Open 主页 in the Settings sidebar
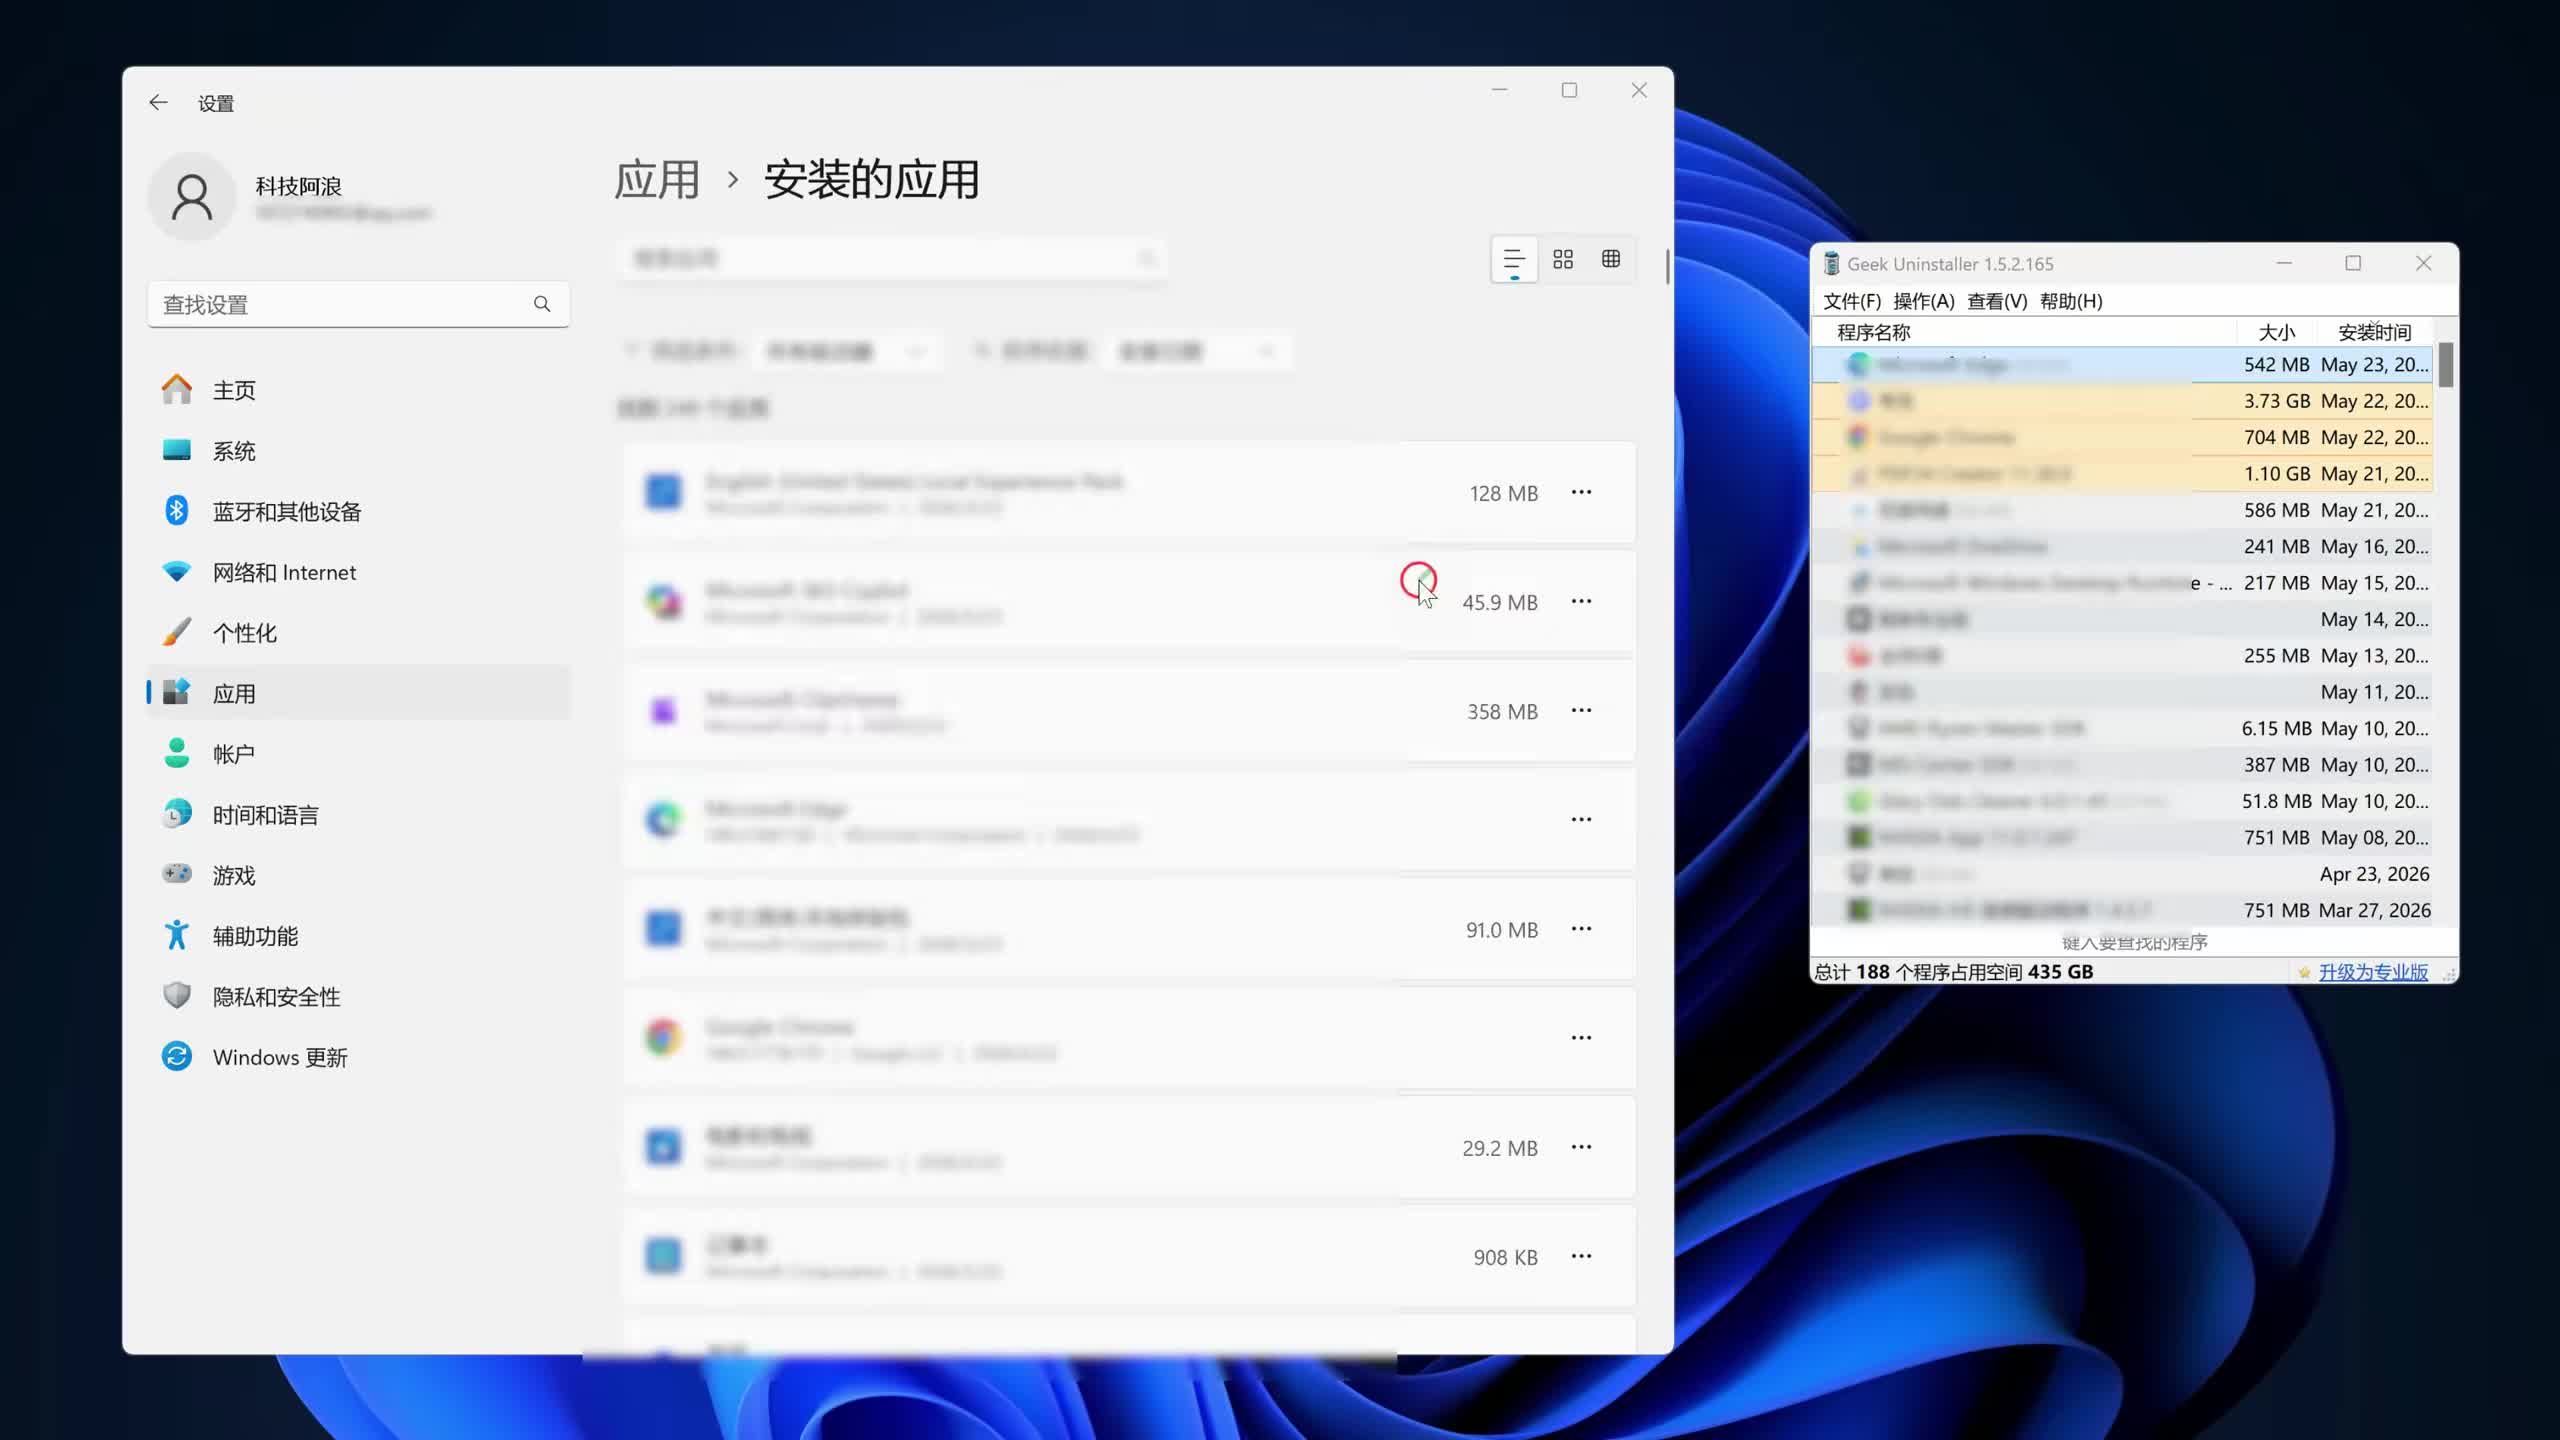 [358, 390]
